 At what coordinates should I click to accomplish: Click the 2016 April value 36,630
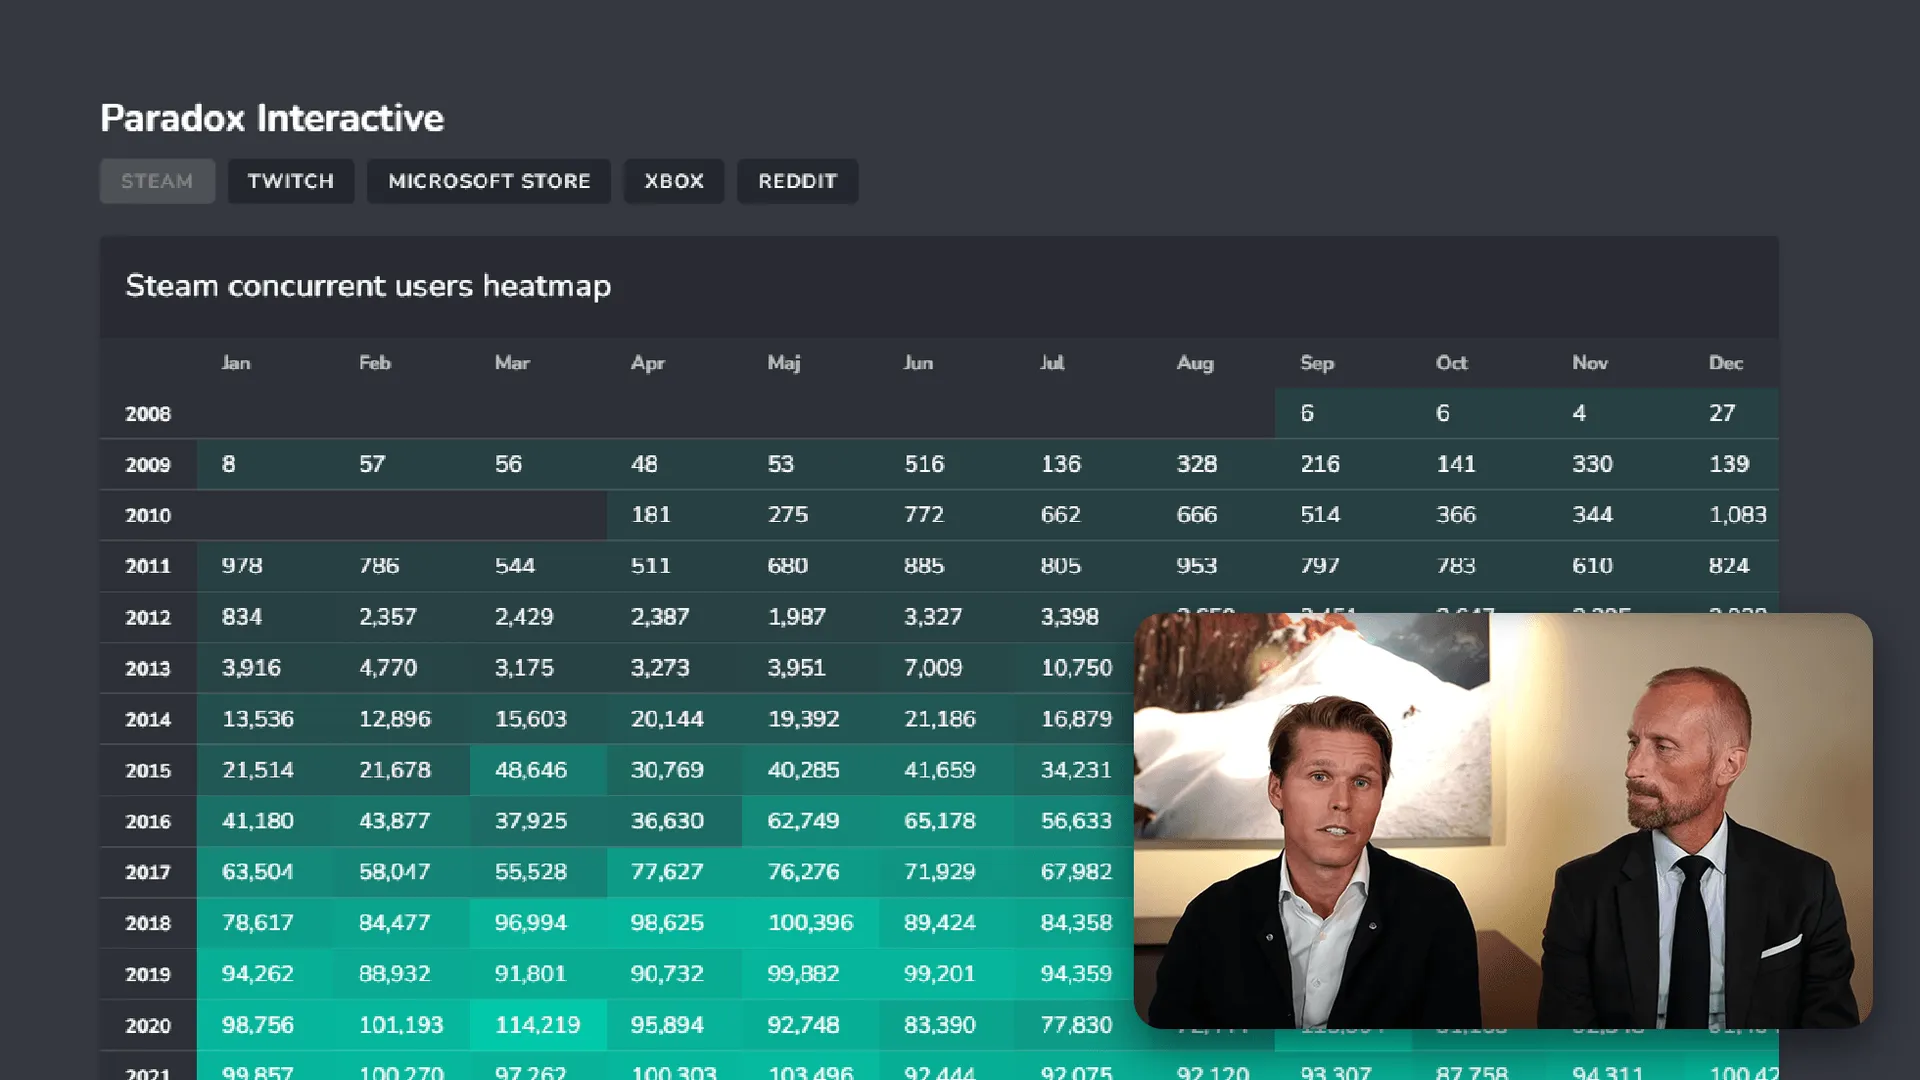pos(667,821)
